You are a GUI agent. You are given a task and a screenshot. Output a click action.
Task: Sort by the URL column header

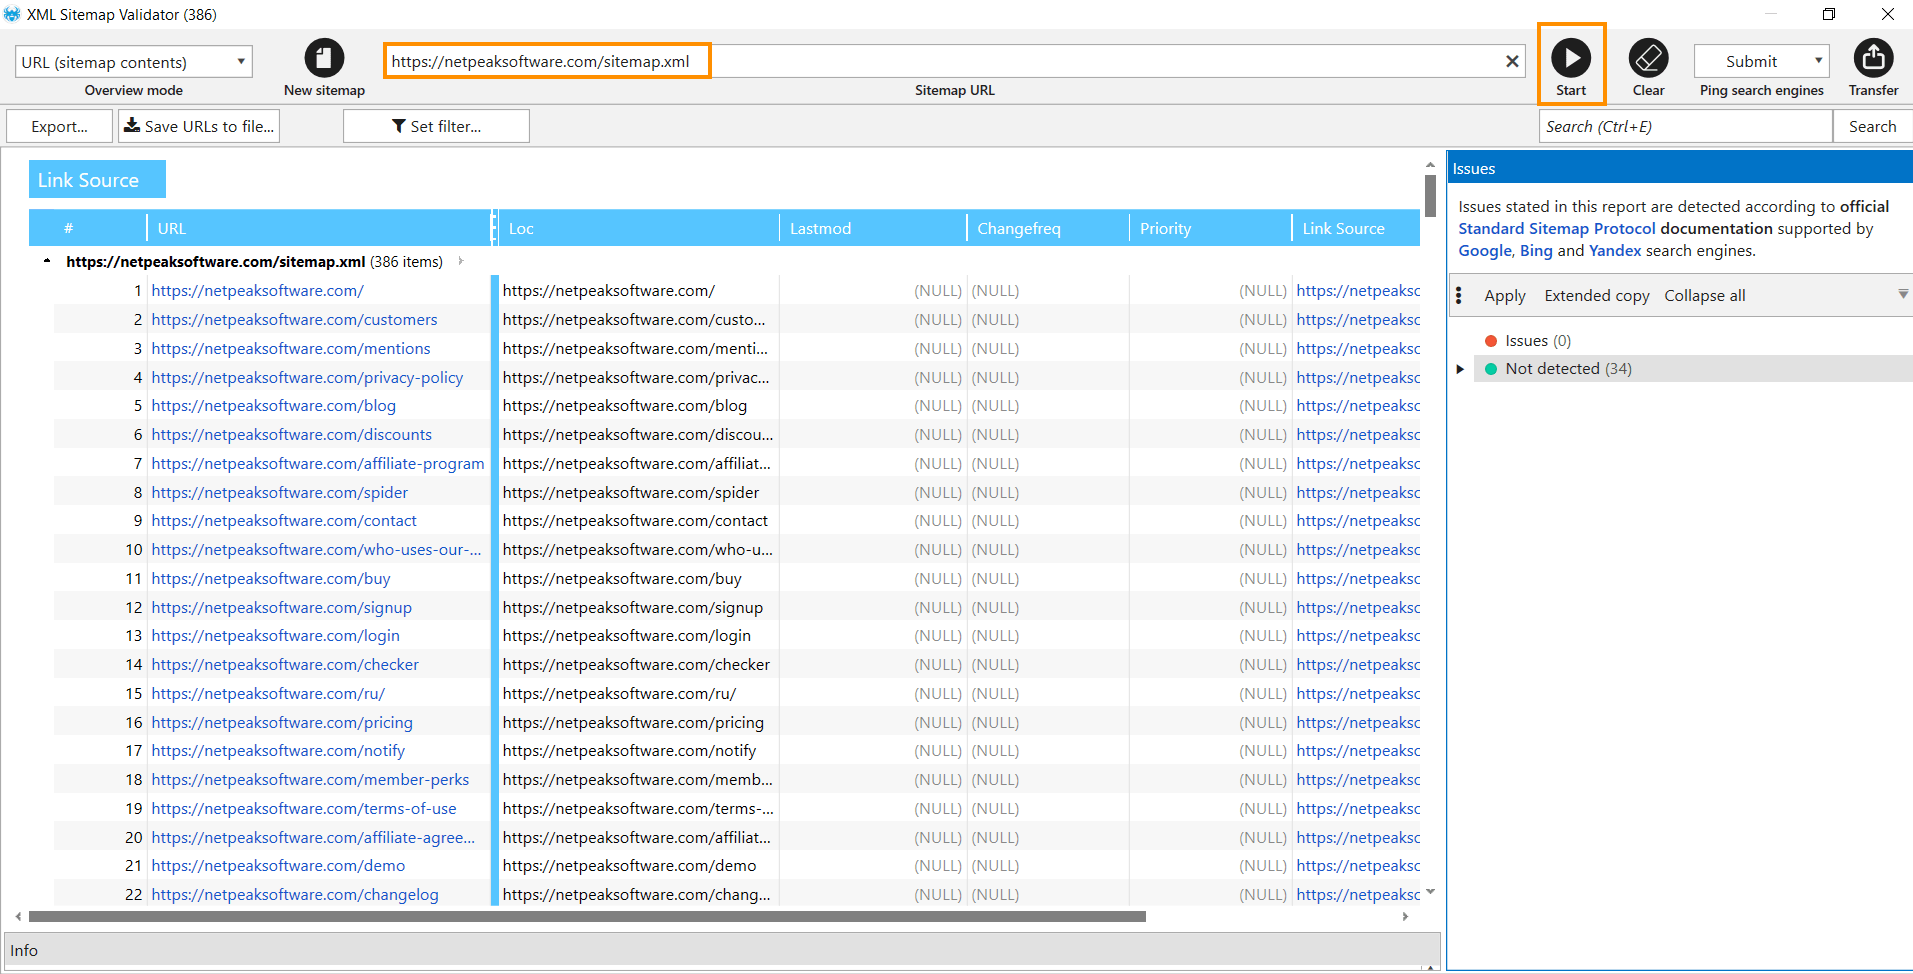tap(319, 228)
